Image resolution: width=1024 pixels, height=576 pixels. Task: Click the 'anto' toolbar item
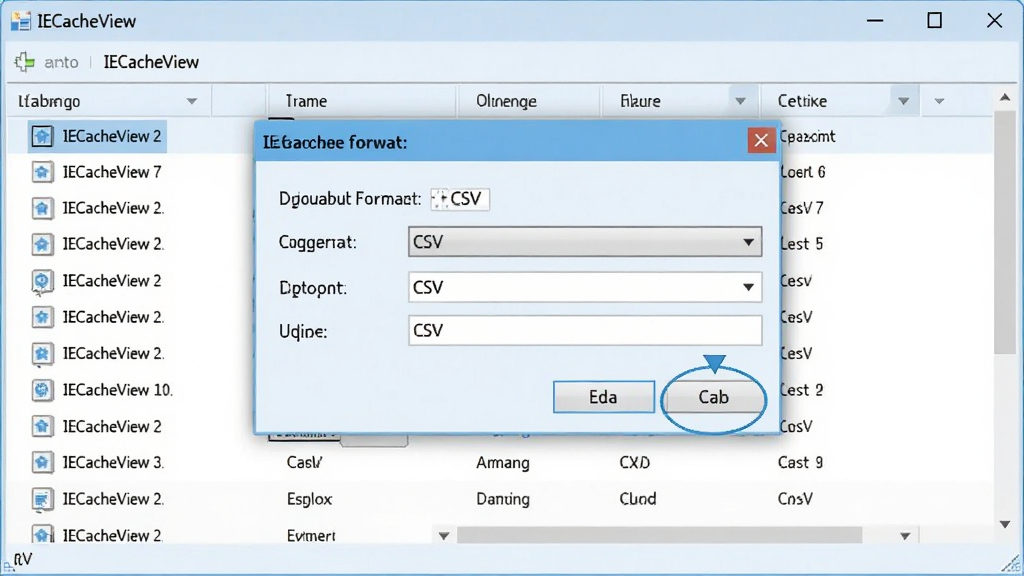[x=61, y=62]
